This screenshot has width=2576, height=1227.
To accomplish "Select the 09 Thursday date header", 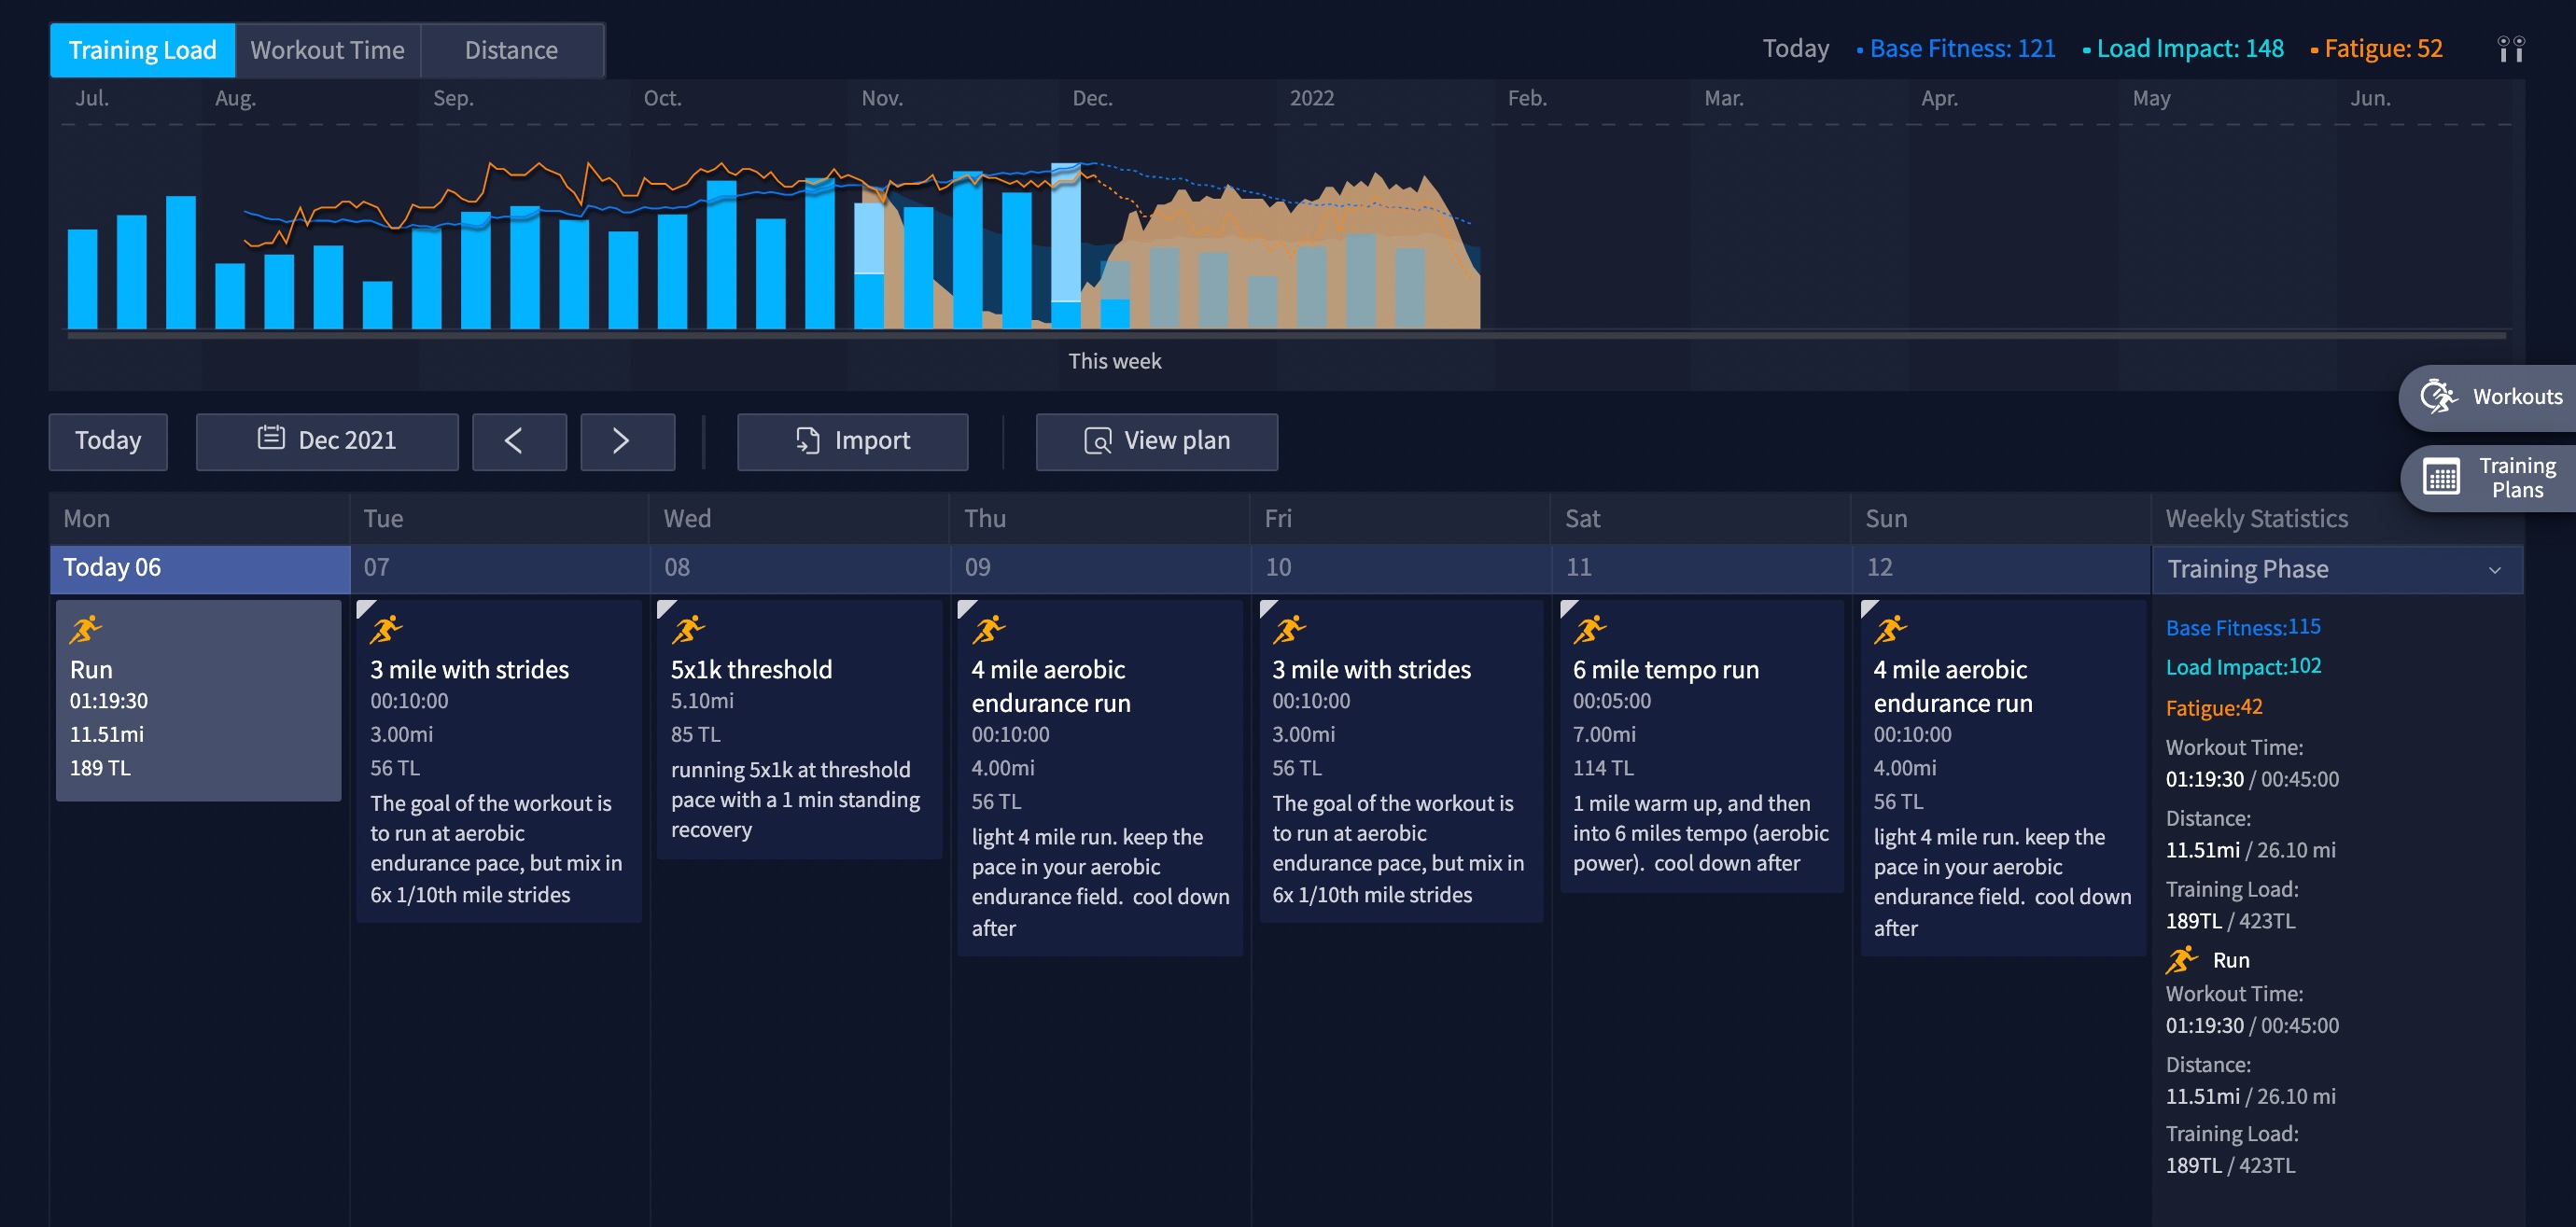I will click(x=1101, y=568).
